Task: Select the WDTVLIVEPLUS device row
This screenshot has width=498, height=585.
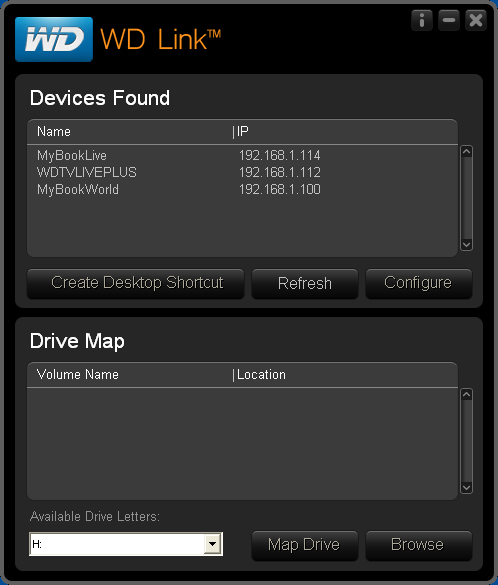Action: pyautogui.click(x=242, y=172)
